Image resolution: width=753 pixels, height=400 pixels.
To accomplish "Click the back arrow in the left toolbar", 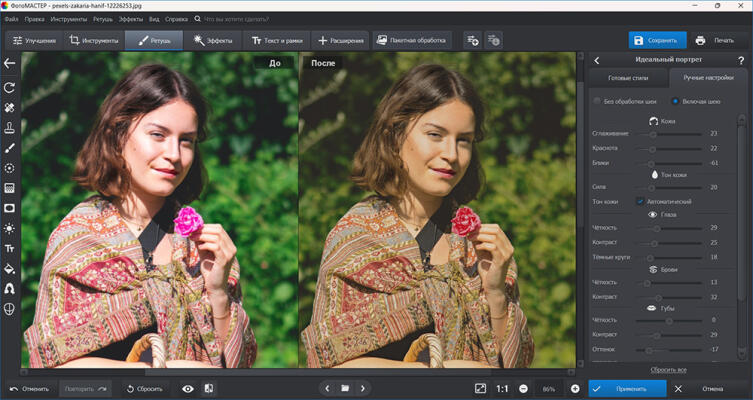I will point(10,63).
